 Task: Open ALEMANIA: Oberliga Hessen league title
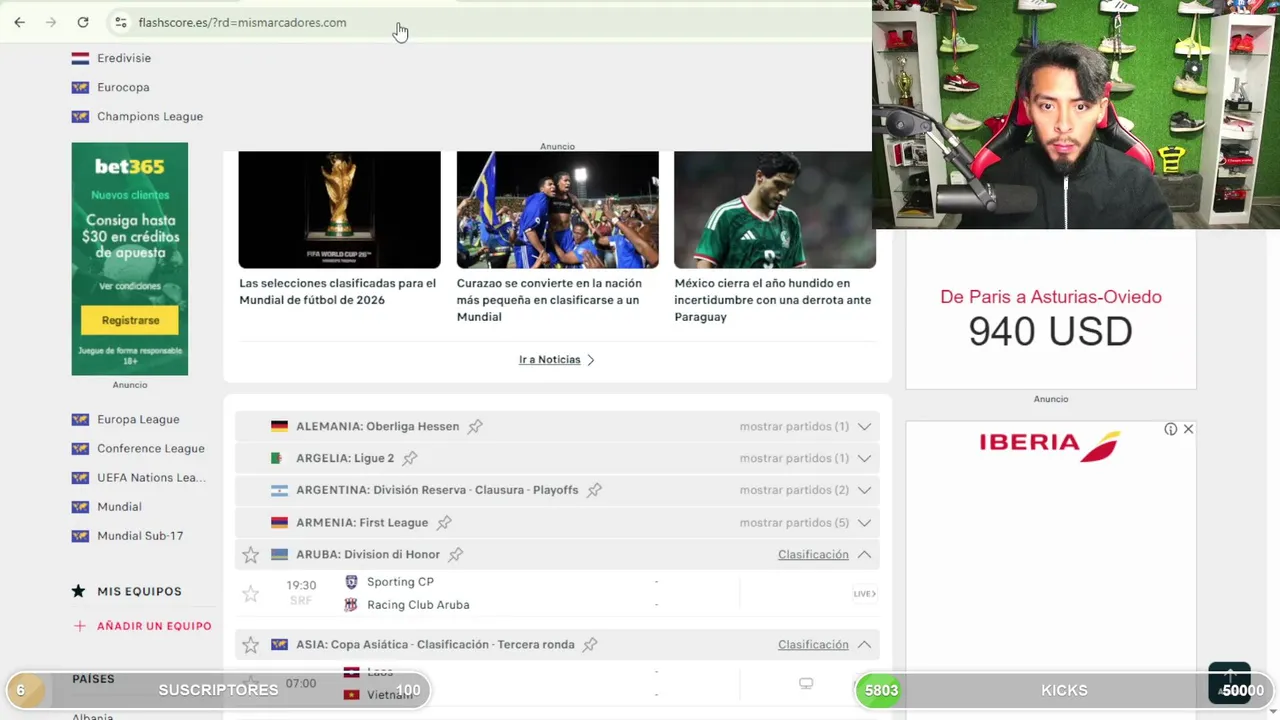pyautogui.click(x=377, y=426)
